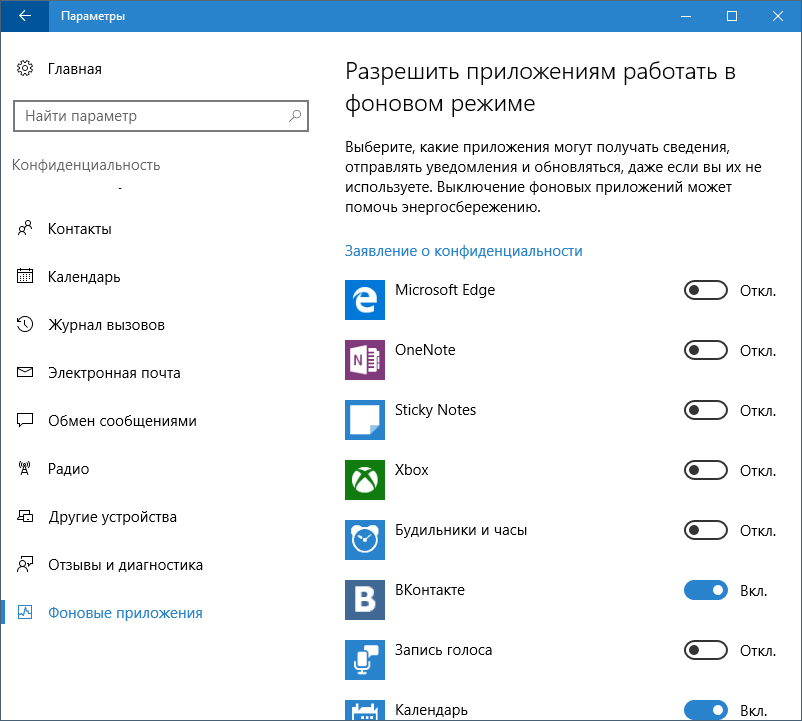Switch on Sticky Notes background toggle

(706, 411)
